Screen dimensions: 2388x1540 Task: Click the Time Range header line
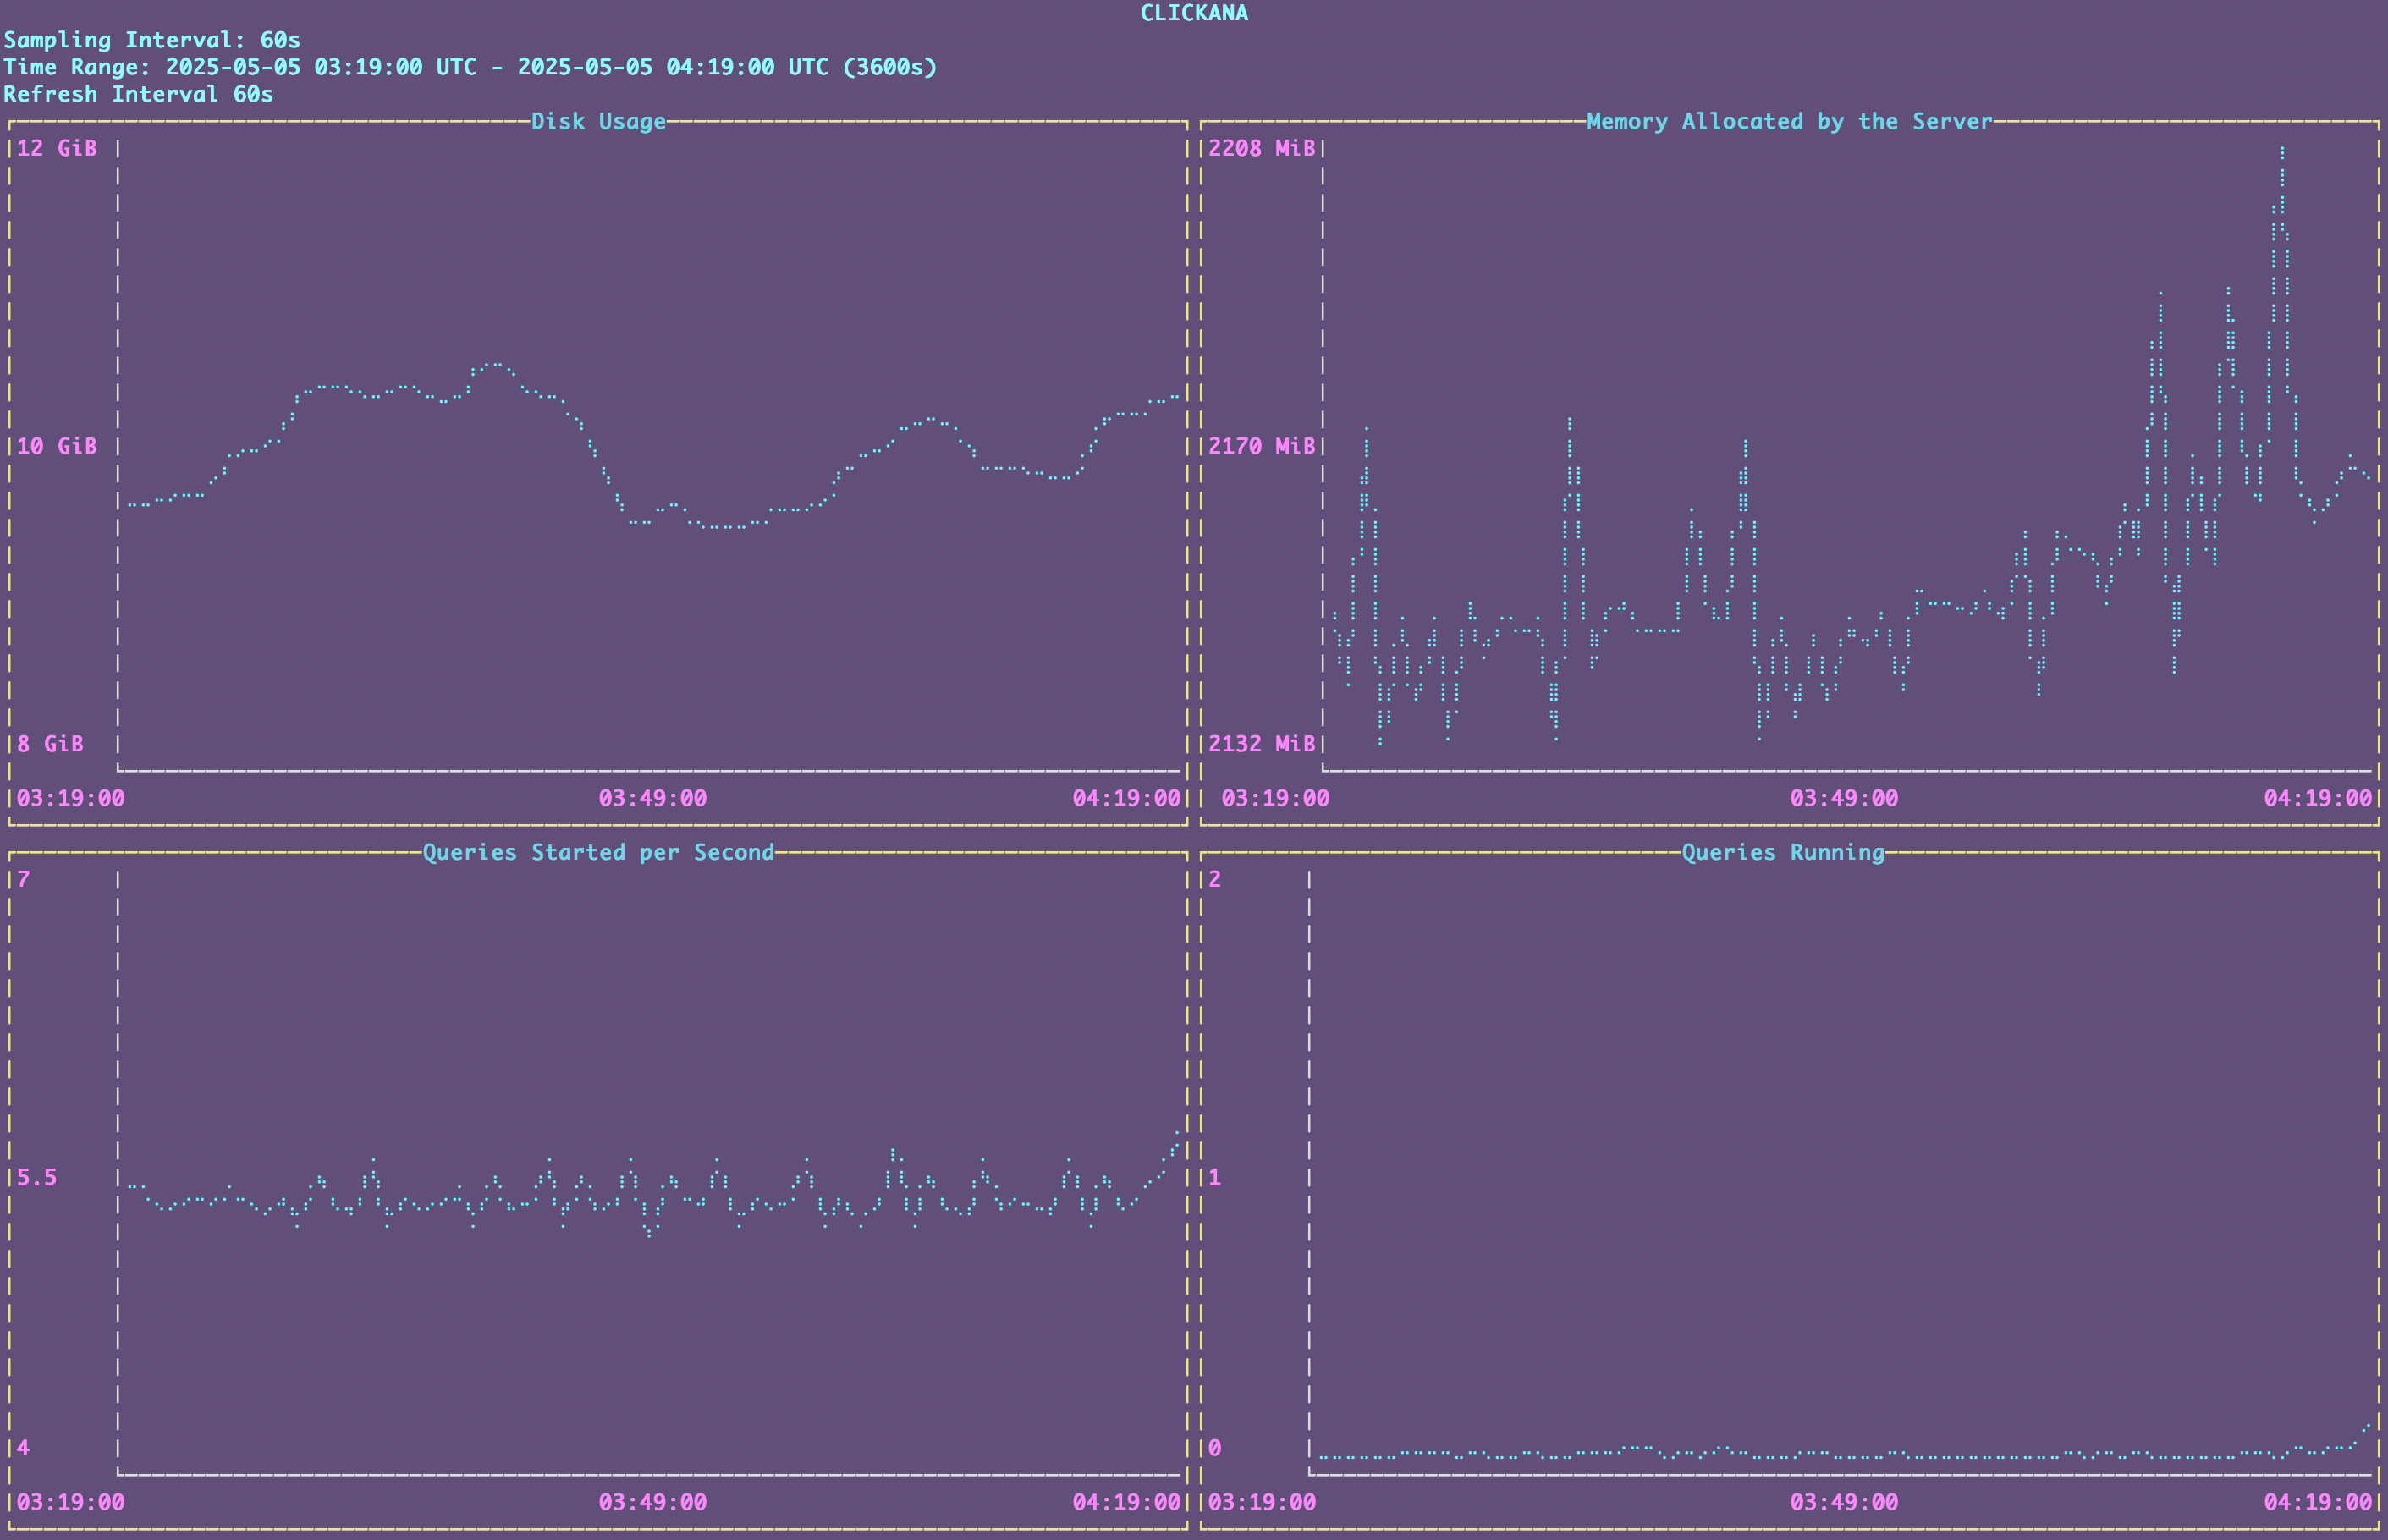(470, 67)
